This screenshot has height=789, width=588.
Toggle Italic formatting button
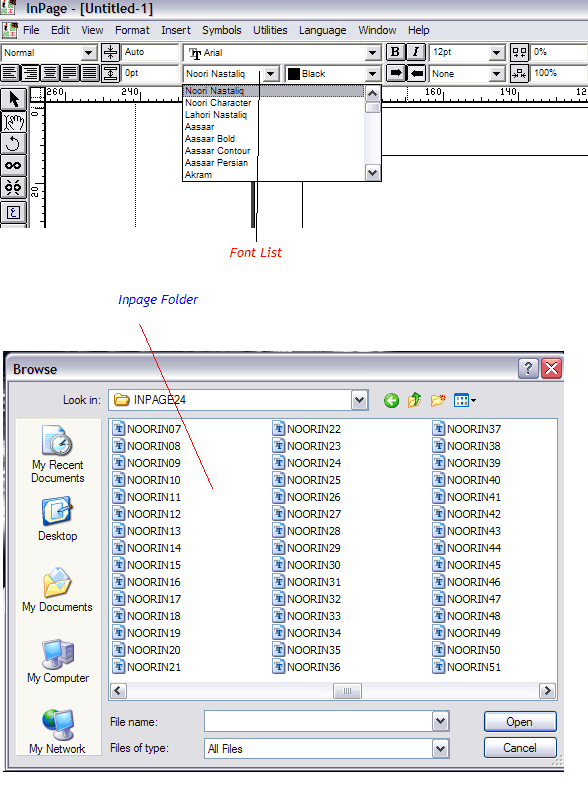point(415,52)
